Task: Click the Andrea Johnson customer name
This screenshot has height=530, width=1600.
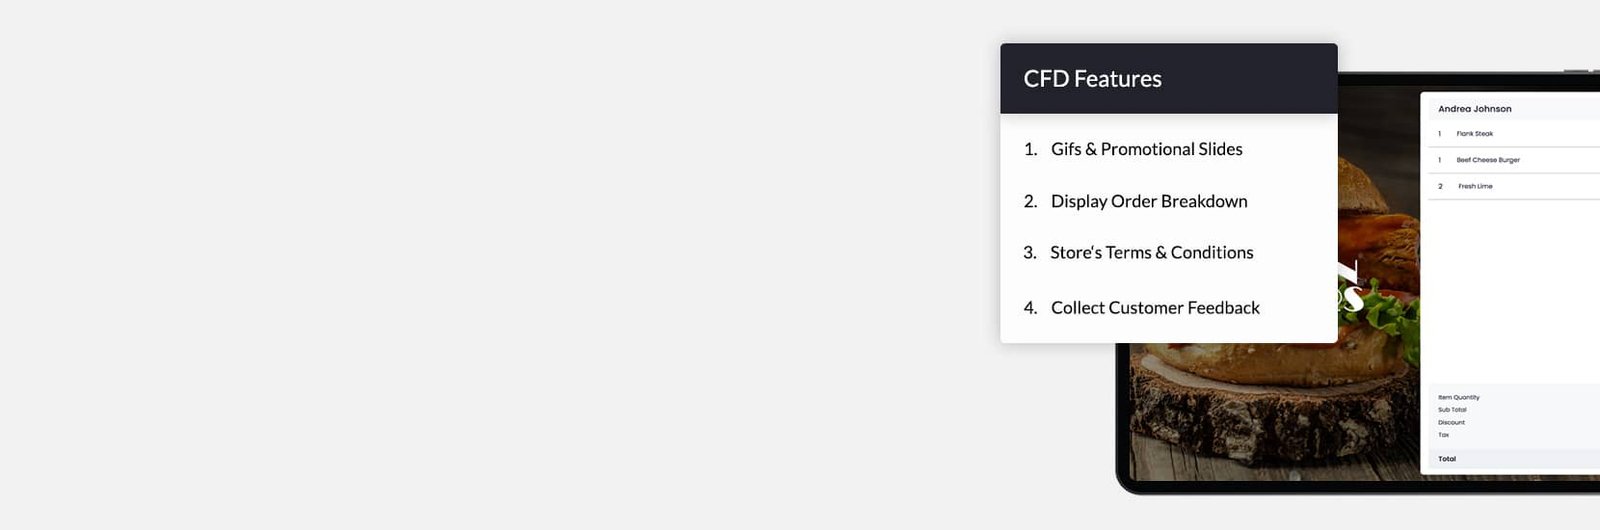Action: click(x=1474, y=109)
